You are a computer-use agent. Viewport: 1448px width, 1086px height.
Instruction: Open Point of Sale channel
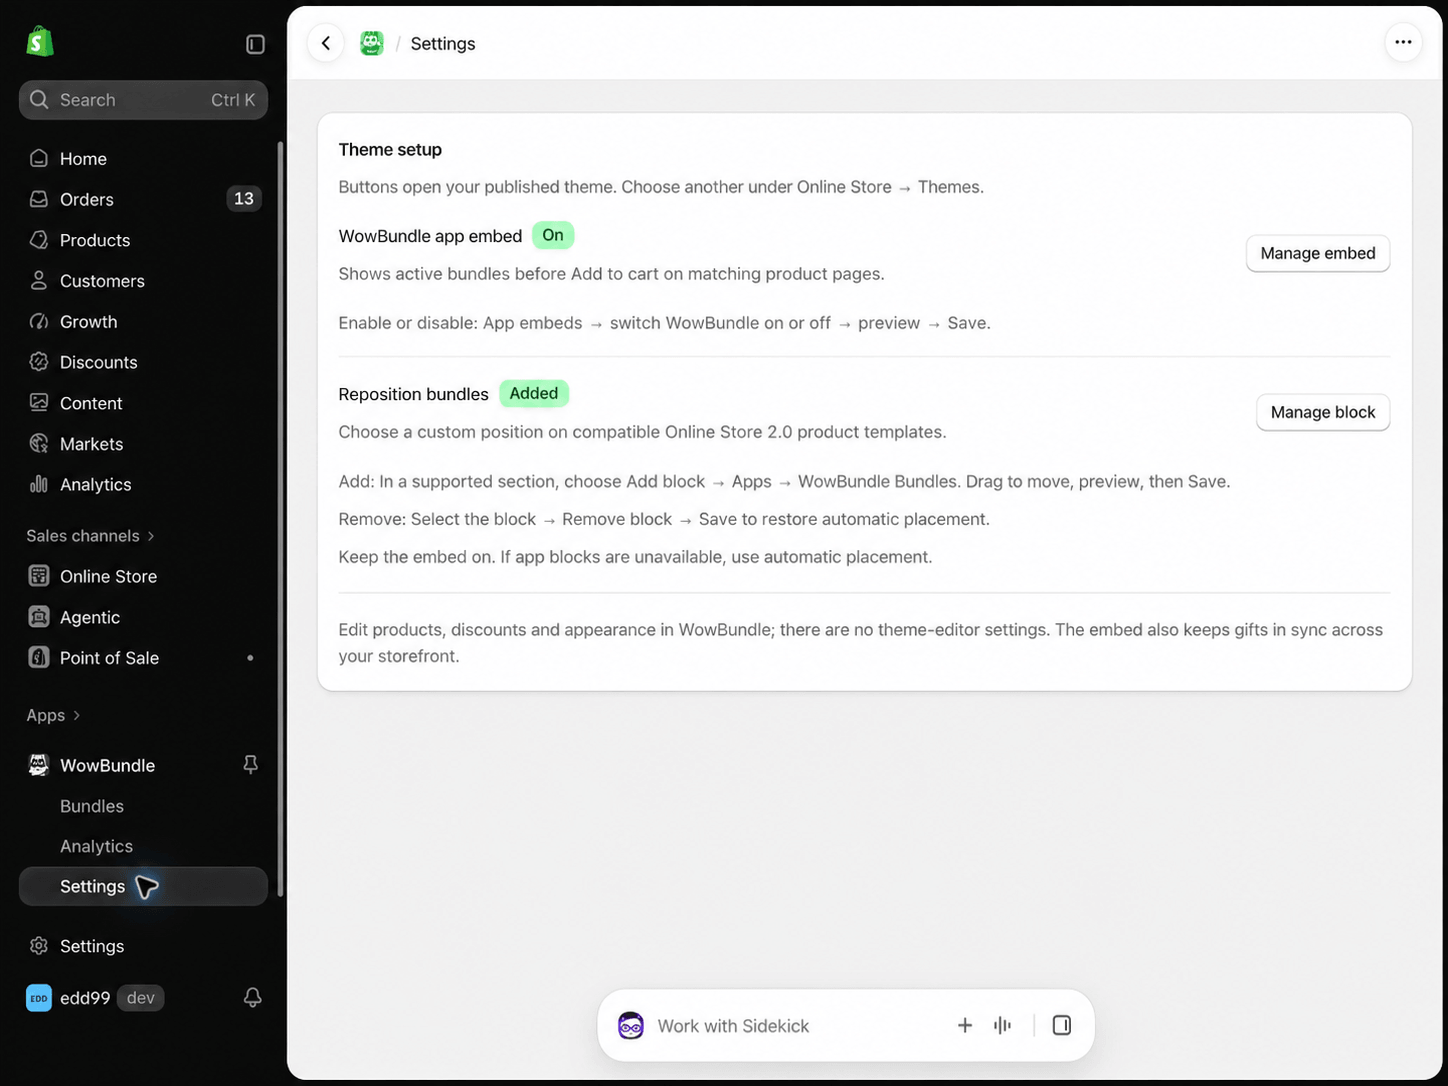point(143,658)
